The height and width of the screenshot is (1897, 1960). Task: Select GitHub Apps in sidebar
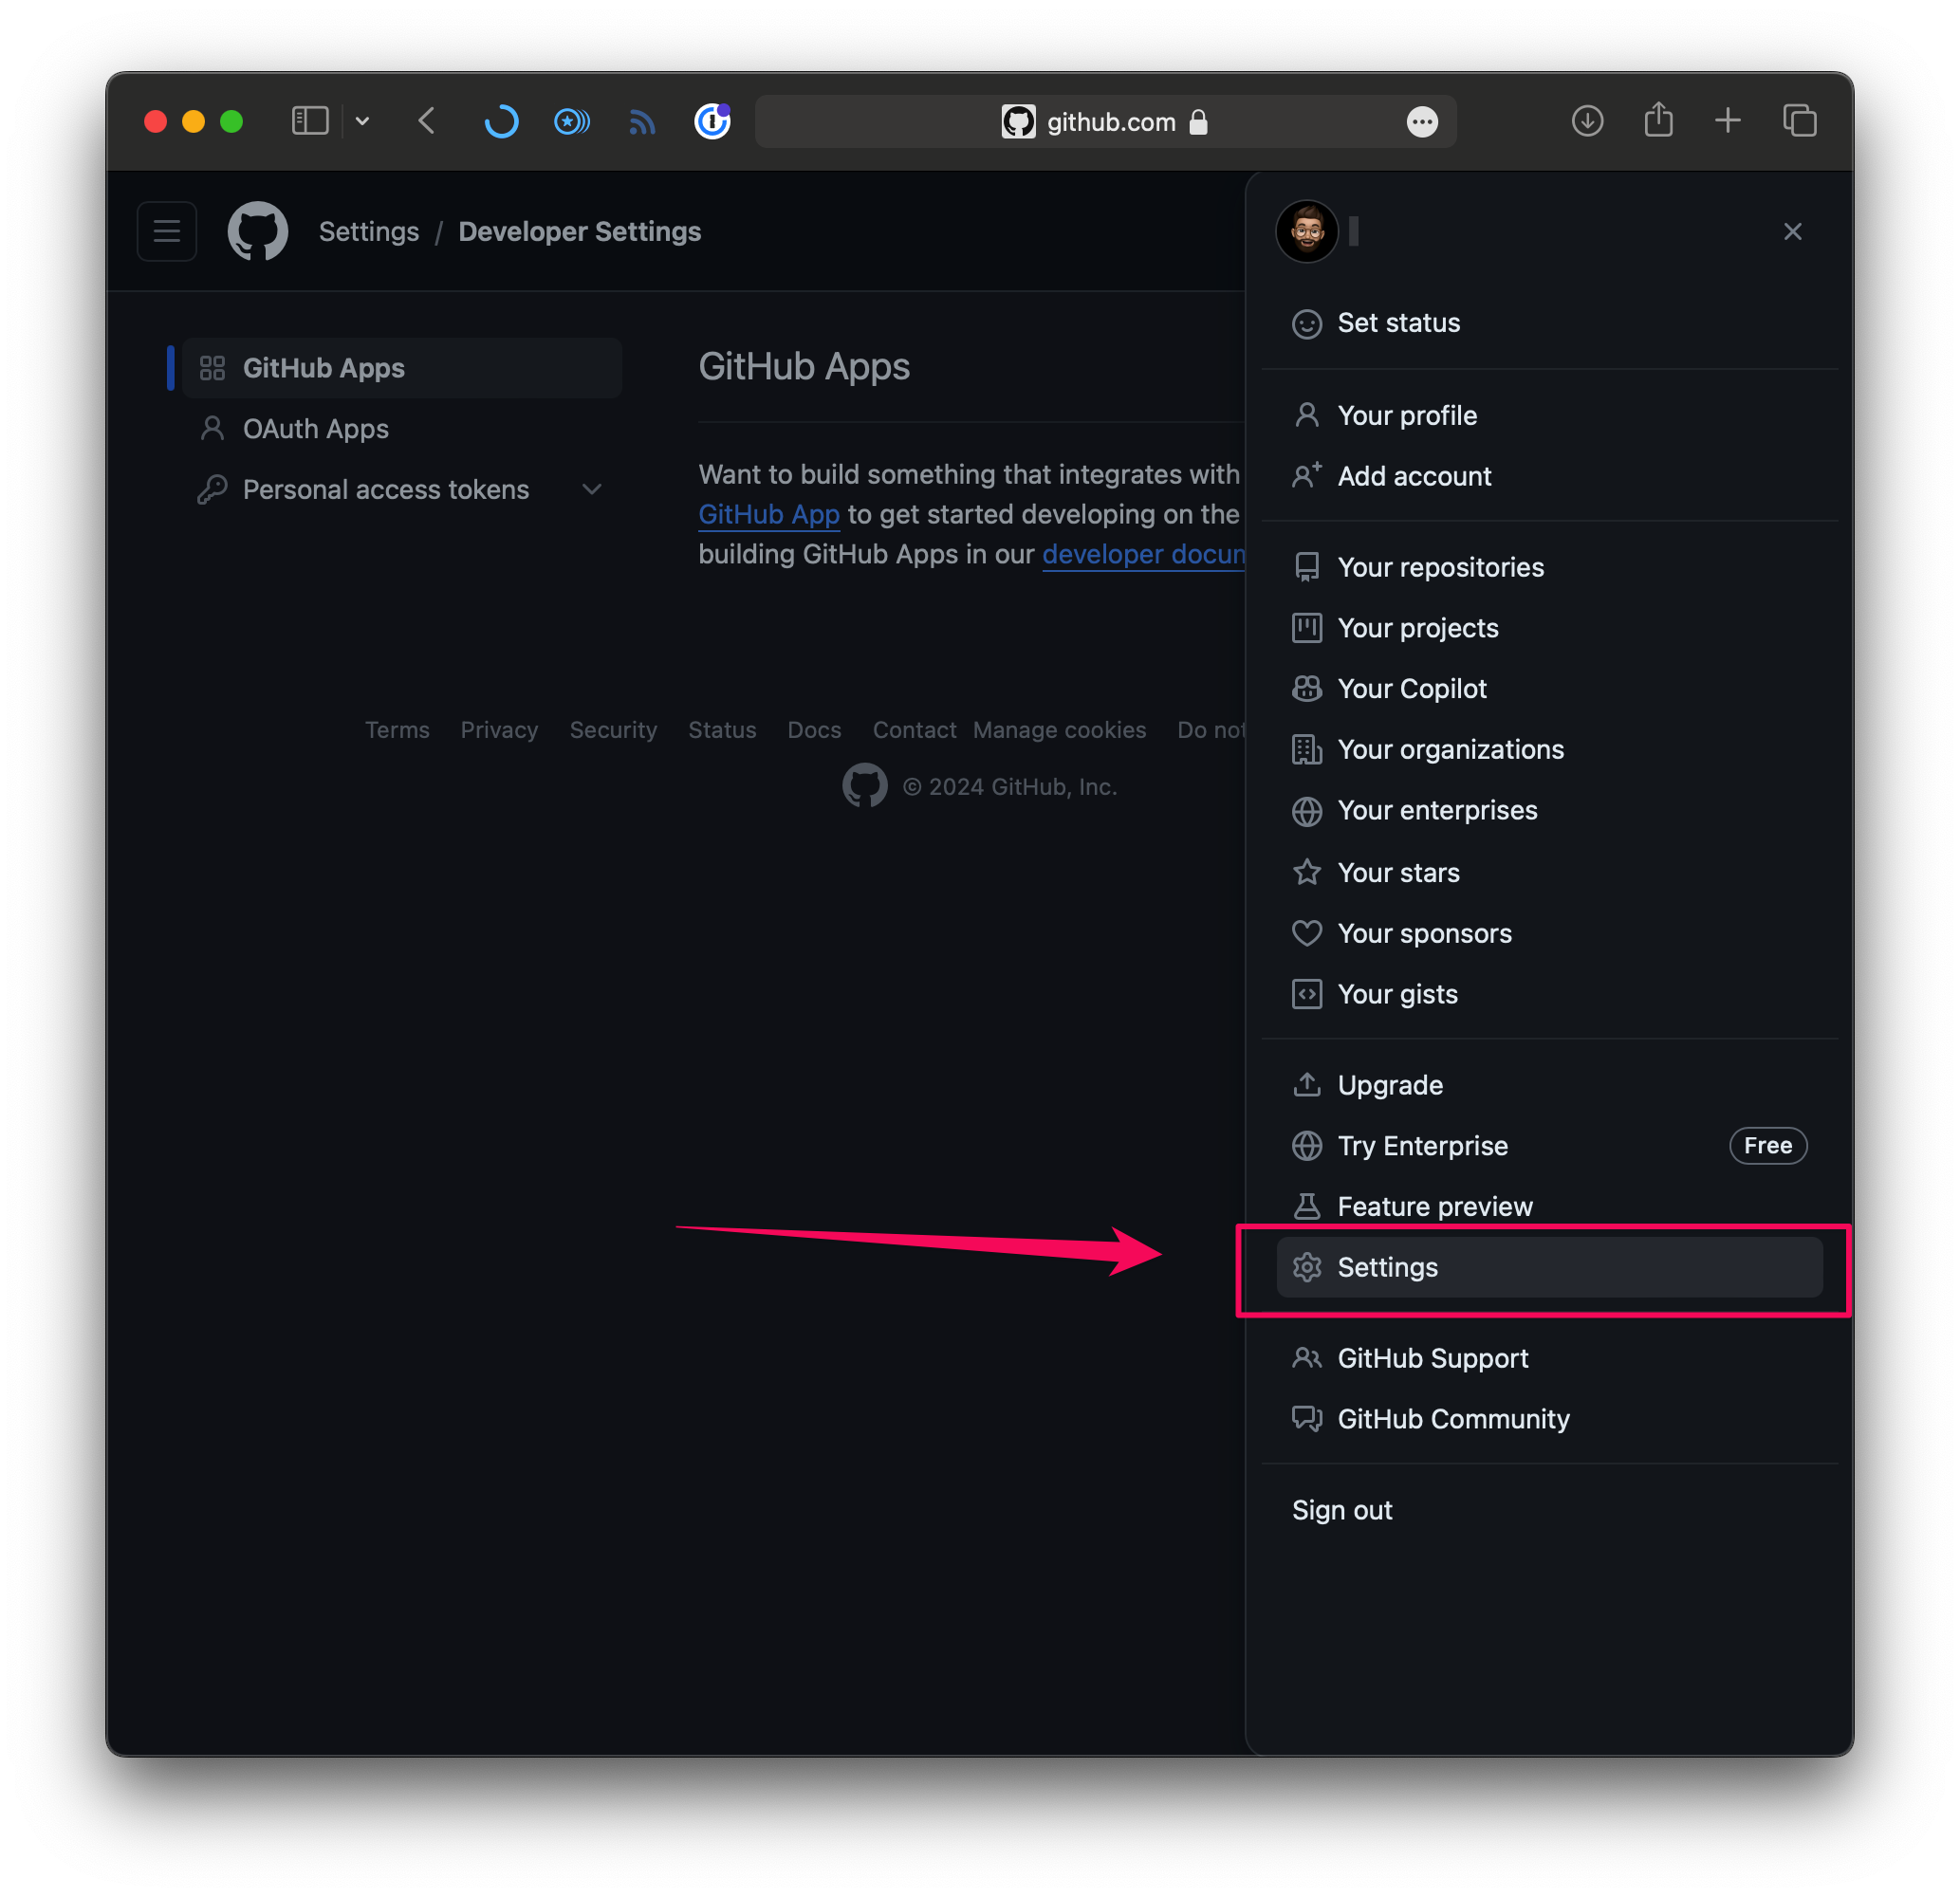[402, 368]
